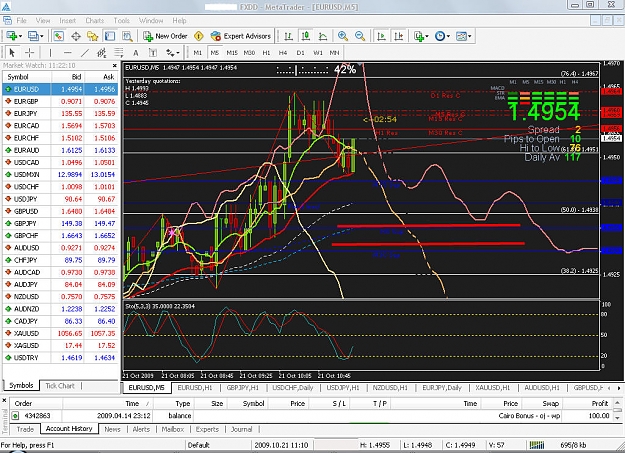
Task: Switch to candlestick chart icon
Action: click(x=306, y=36)
